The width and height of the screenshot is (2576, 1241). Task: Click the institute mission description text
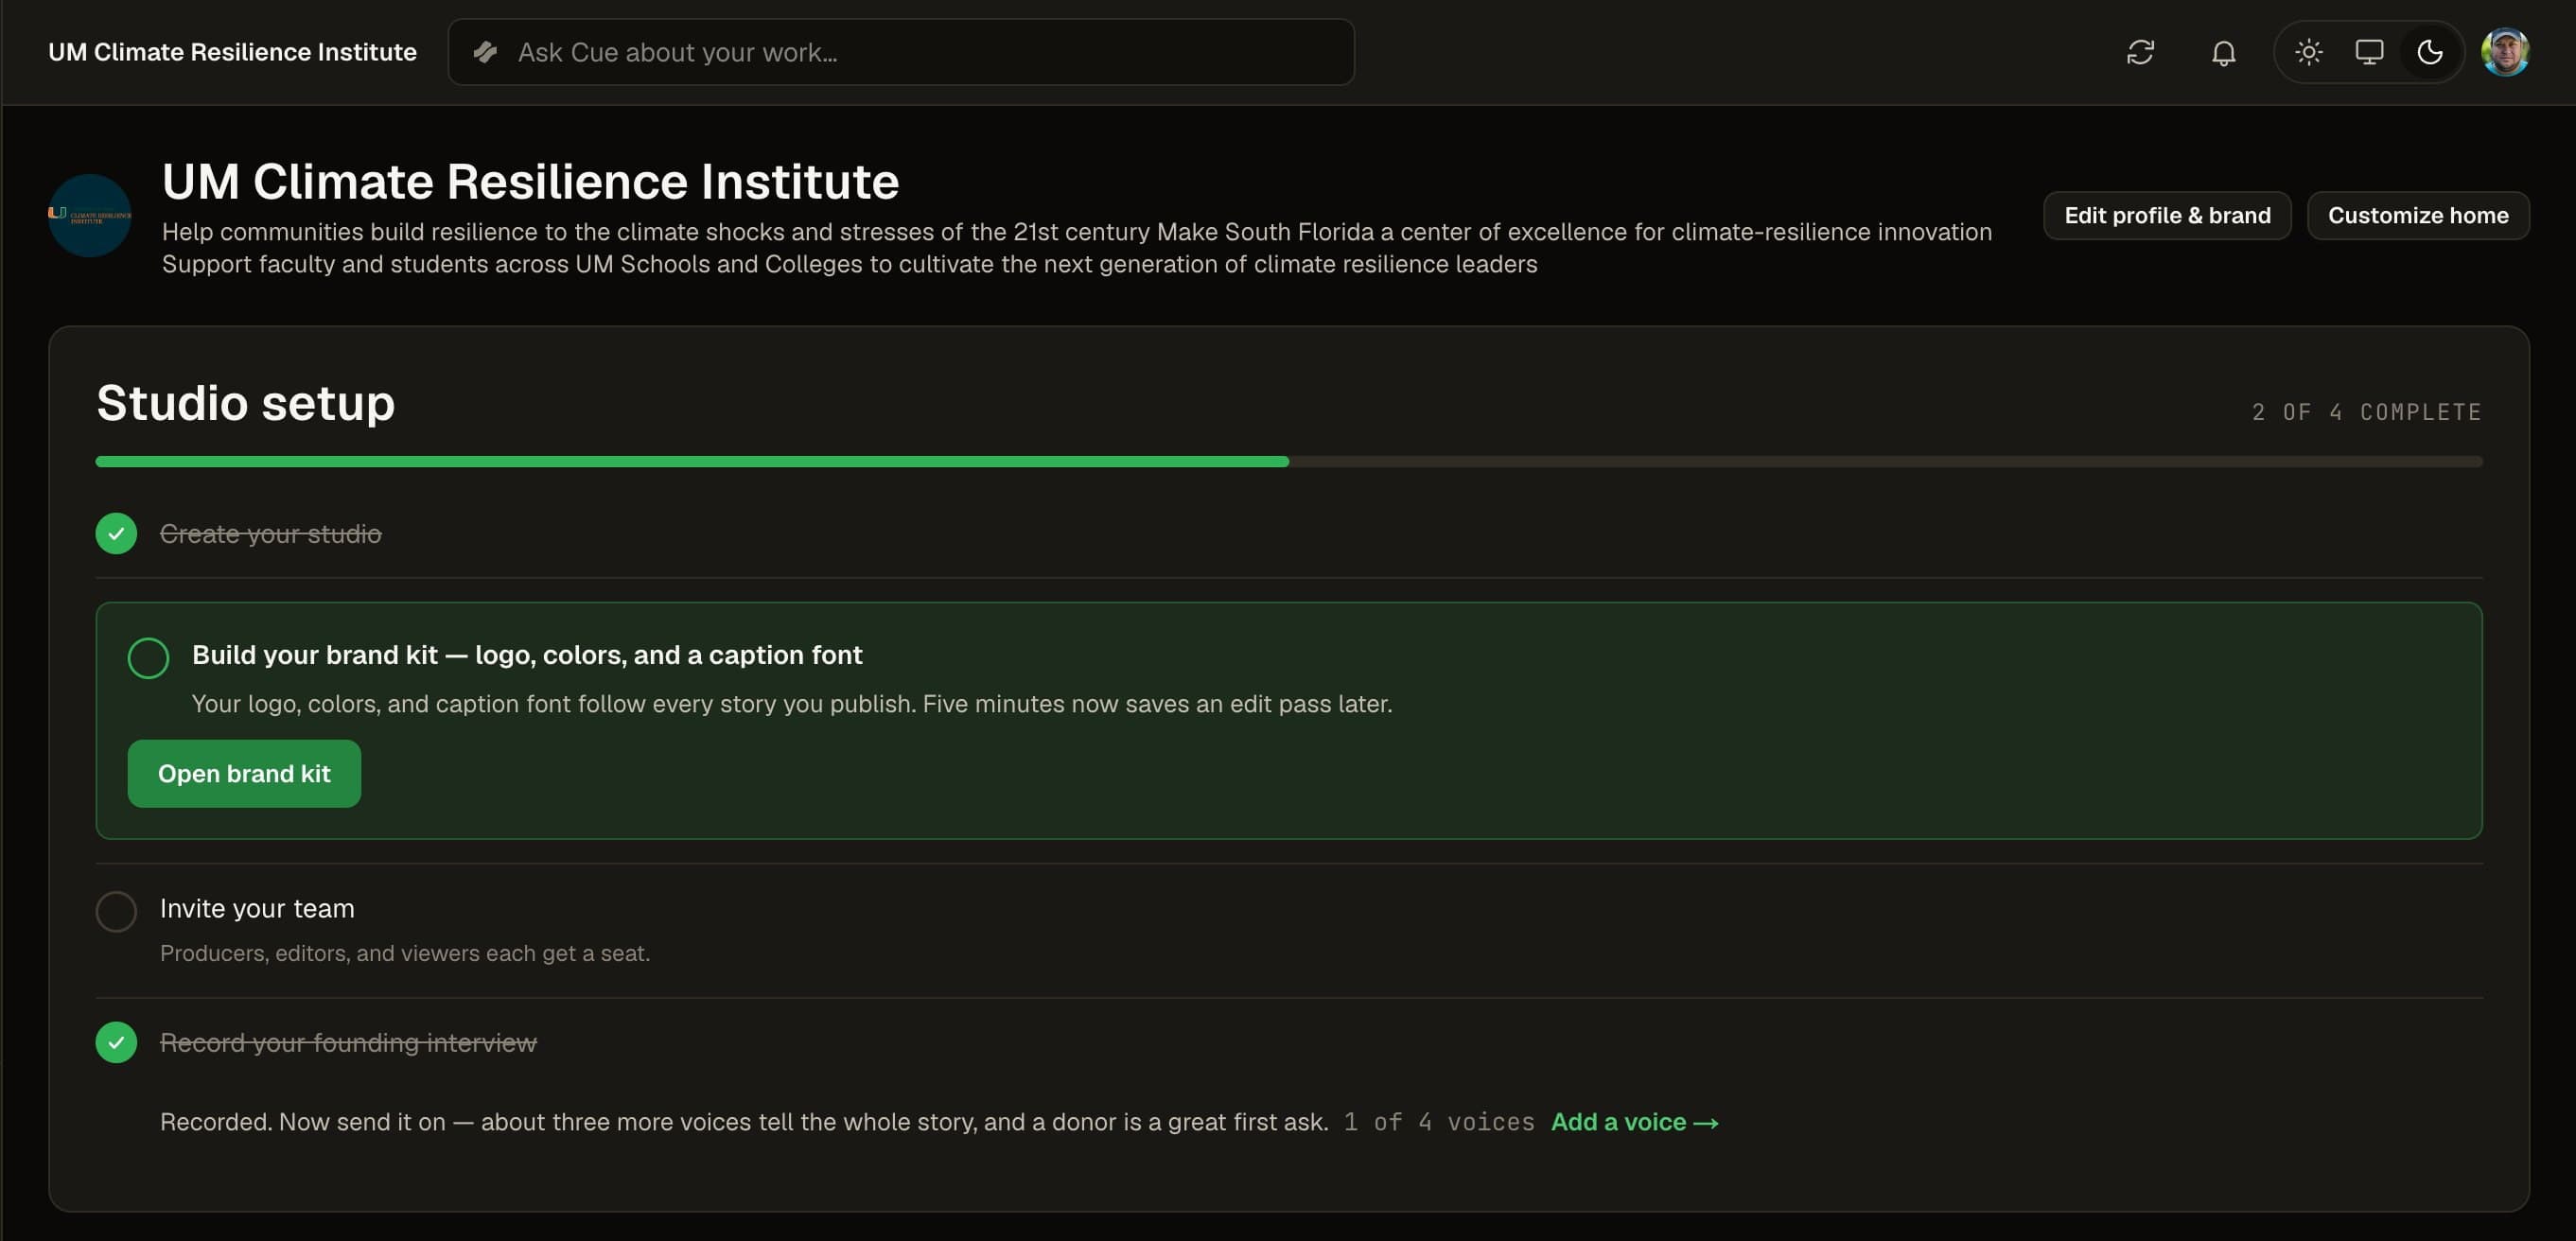pyautogui.click(x=1077, y=248)
